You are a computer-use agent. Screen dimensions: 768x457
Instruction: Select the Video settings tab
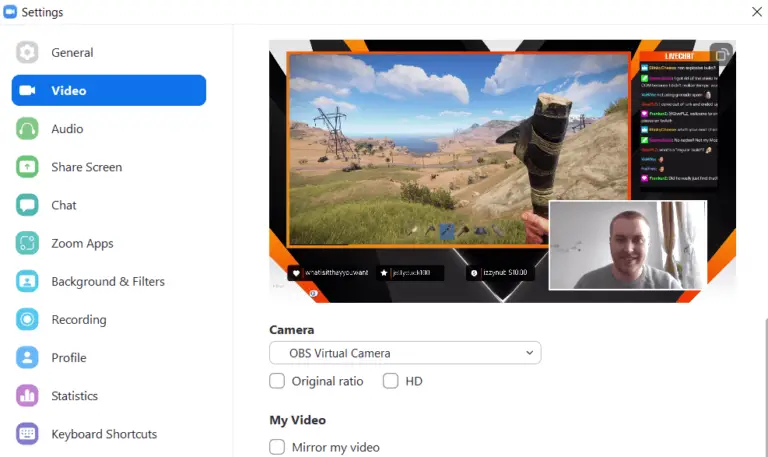pos(109,91)
